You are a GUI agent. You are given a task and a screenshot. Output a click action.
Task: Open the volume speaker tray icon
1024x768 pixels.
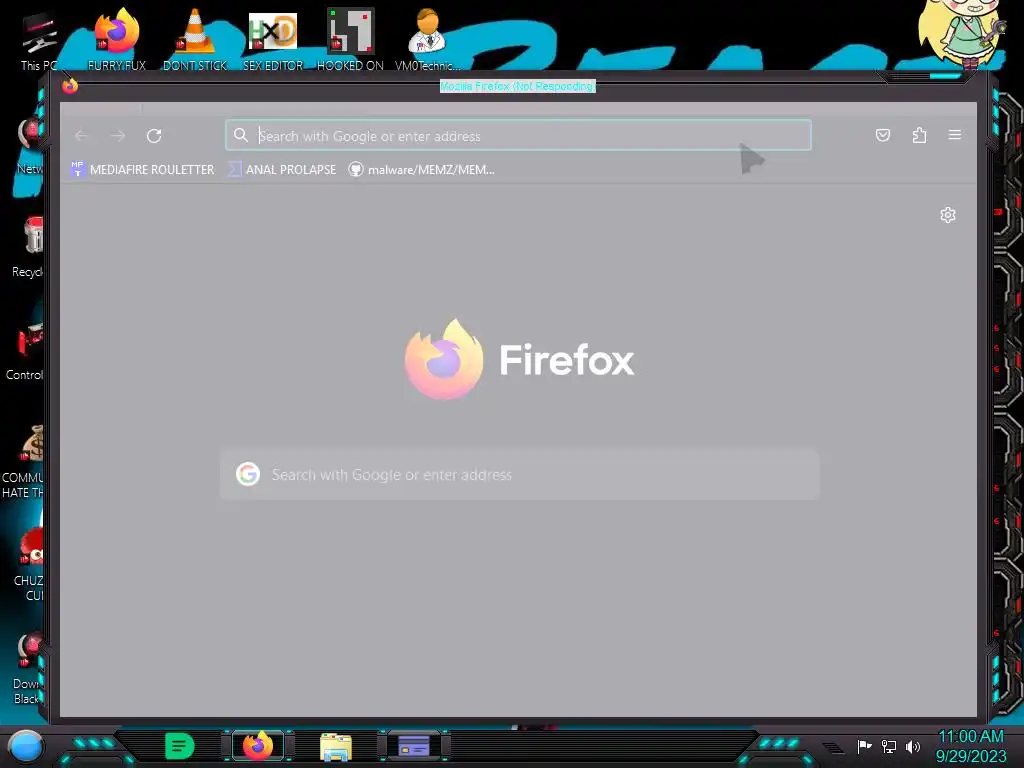click(x=913, y=746)
